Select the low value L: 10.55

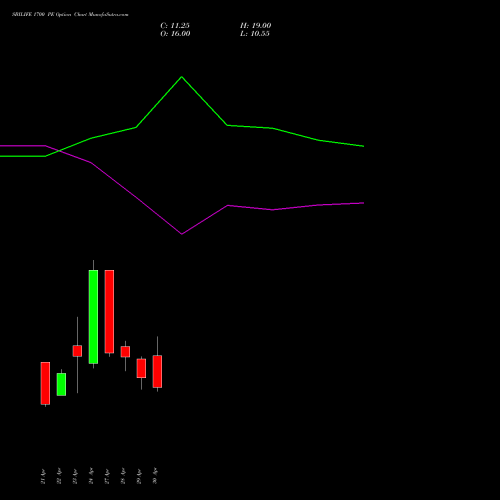[255, 33]
